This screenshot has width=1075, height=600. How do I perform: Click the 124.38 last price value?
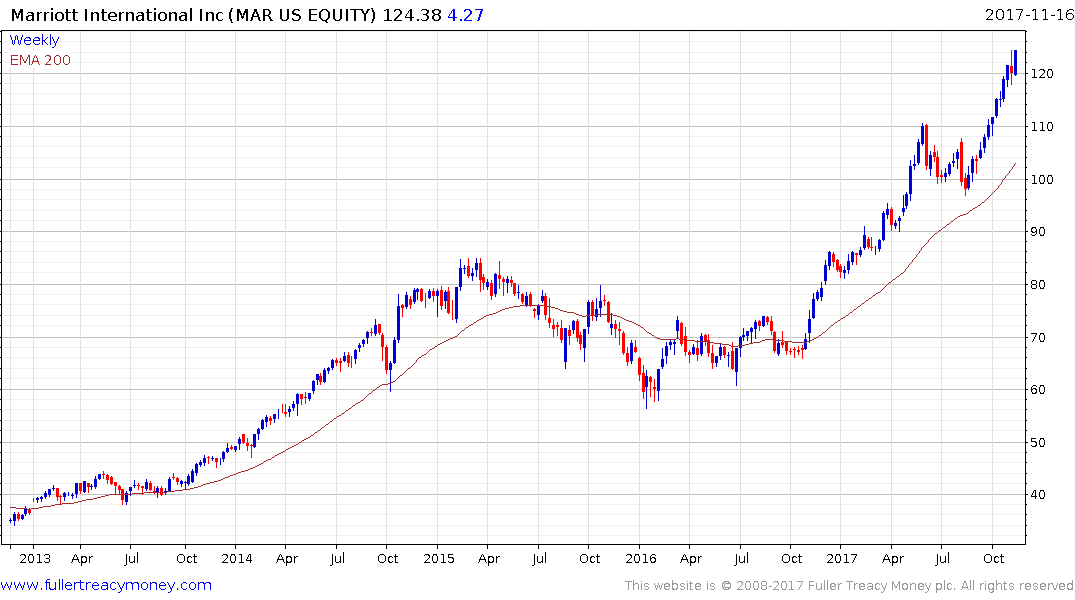pos(412,15)
